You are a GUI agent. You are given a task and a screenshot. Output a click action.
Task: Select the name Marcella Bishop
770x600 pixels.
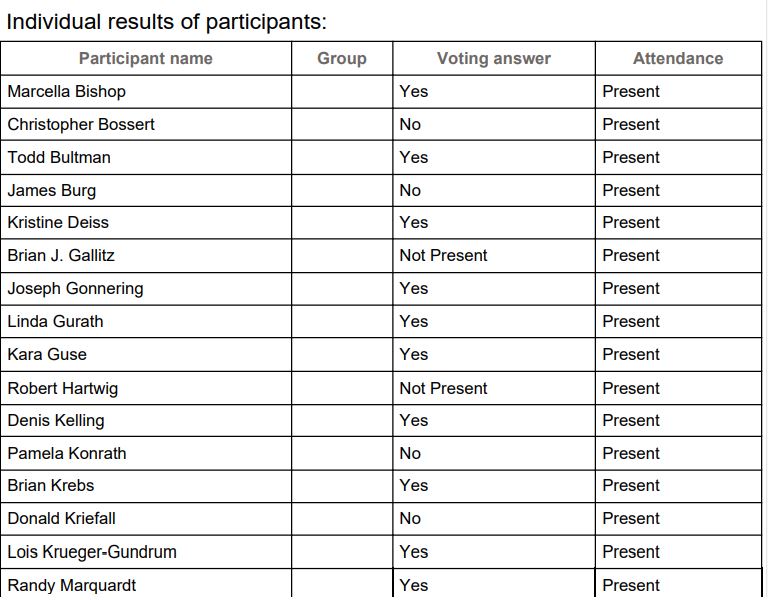(x=66, y=91)
